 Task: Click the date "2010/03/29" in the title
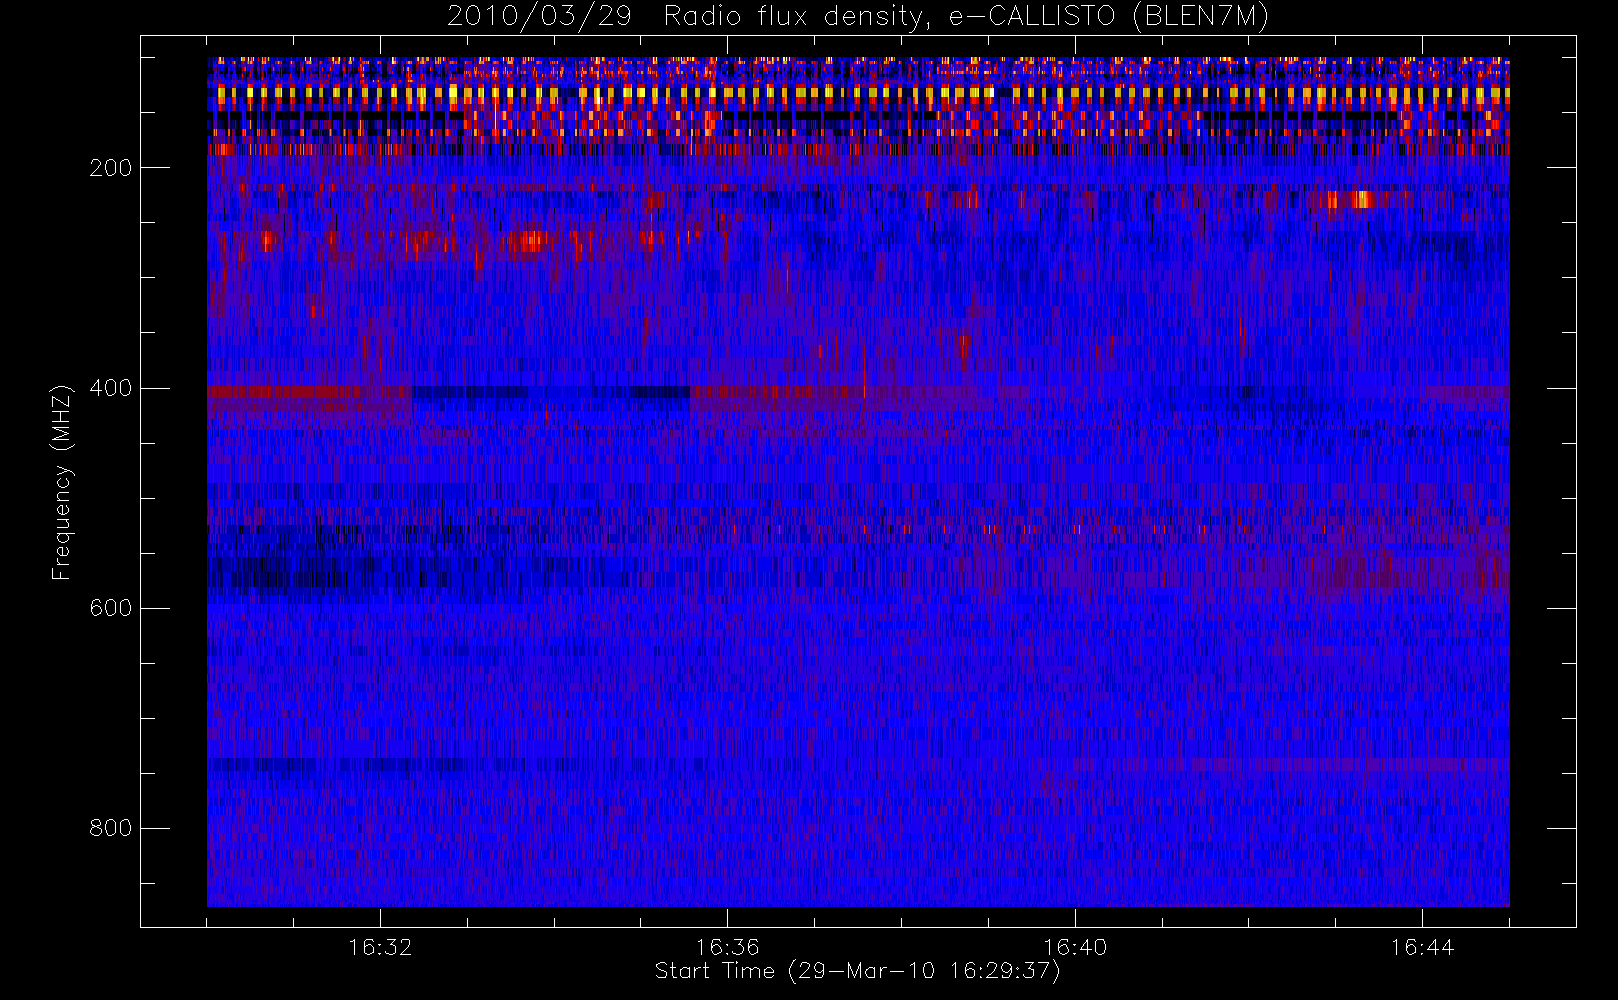539,17
